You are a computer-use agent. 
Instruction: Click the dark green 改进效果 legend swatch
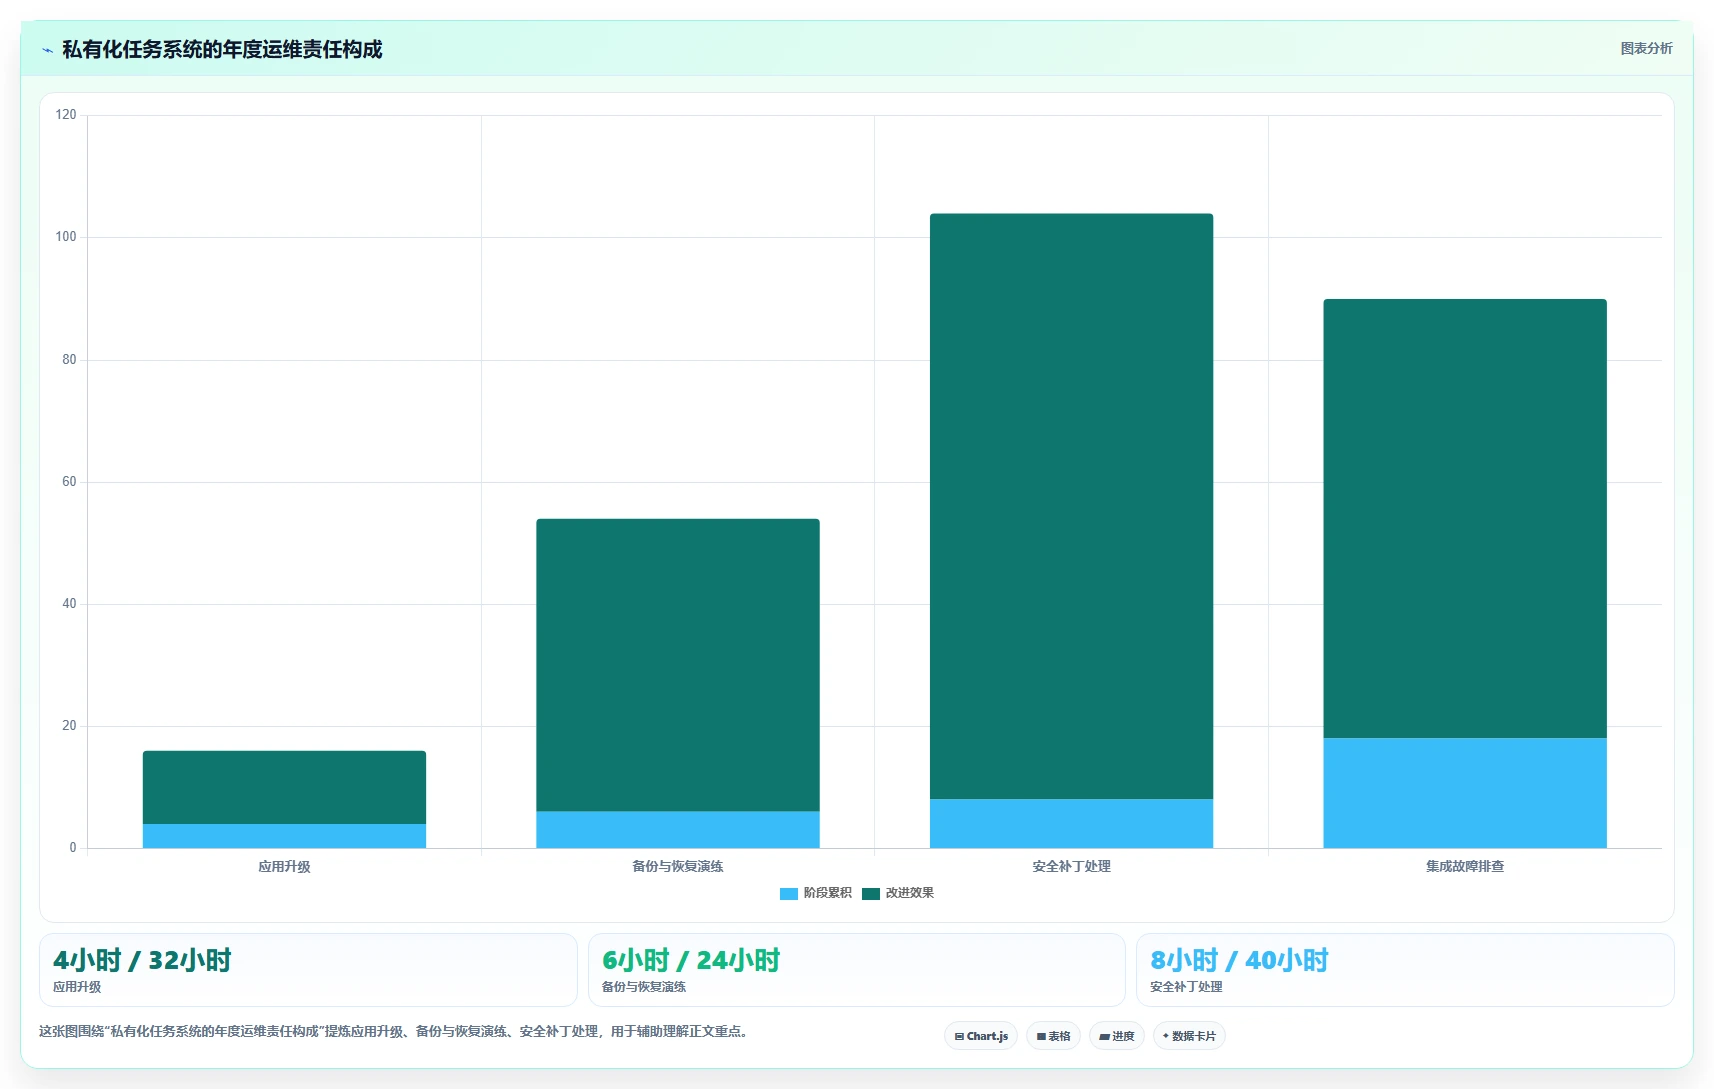[x=871, y=893]
